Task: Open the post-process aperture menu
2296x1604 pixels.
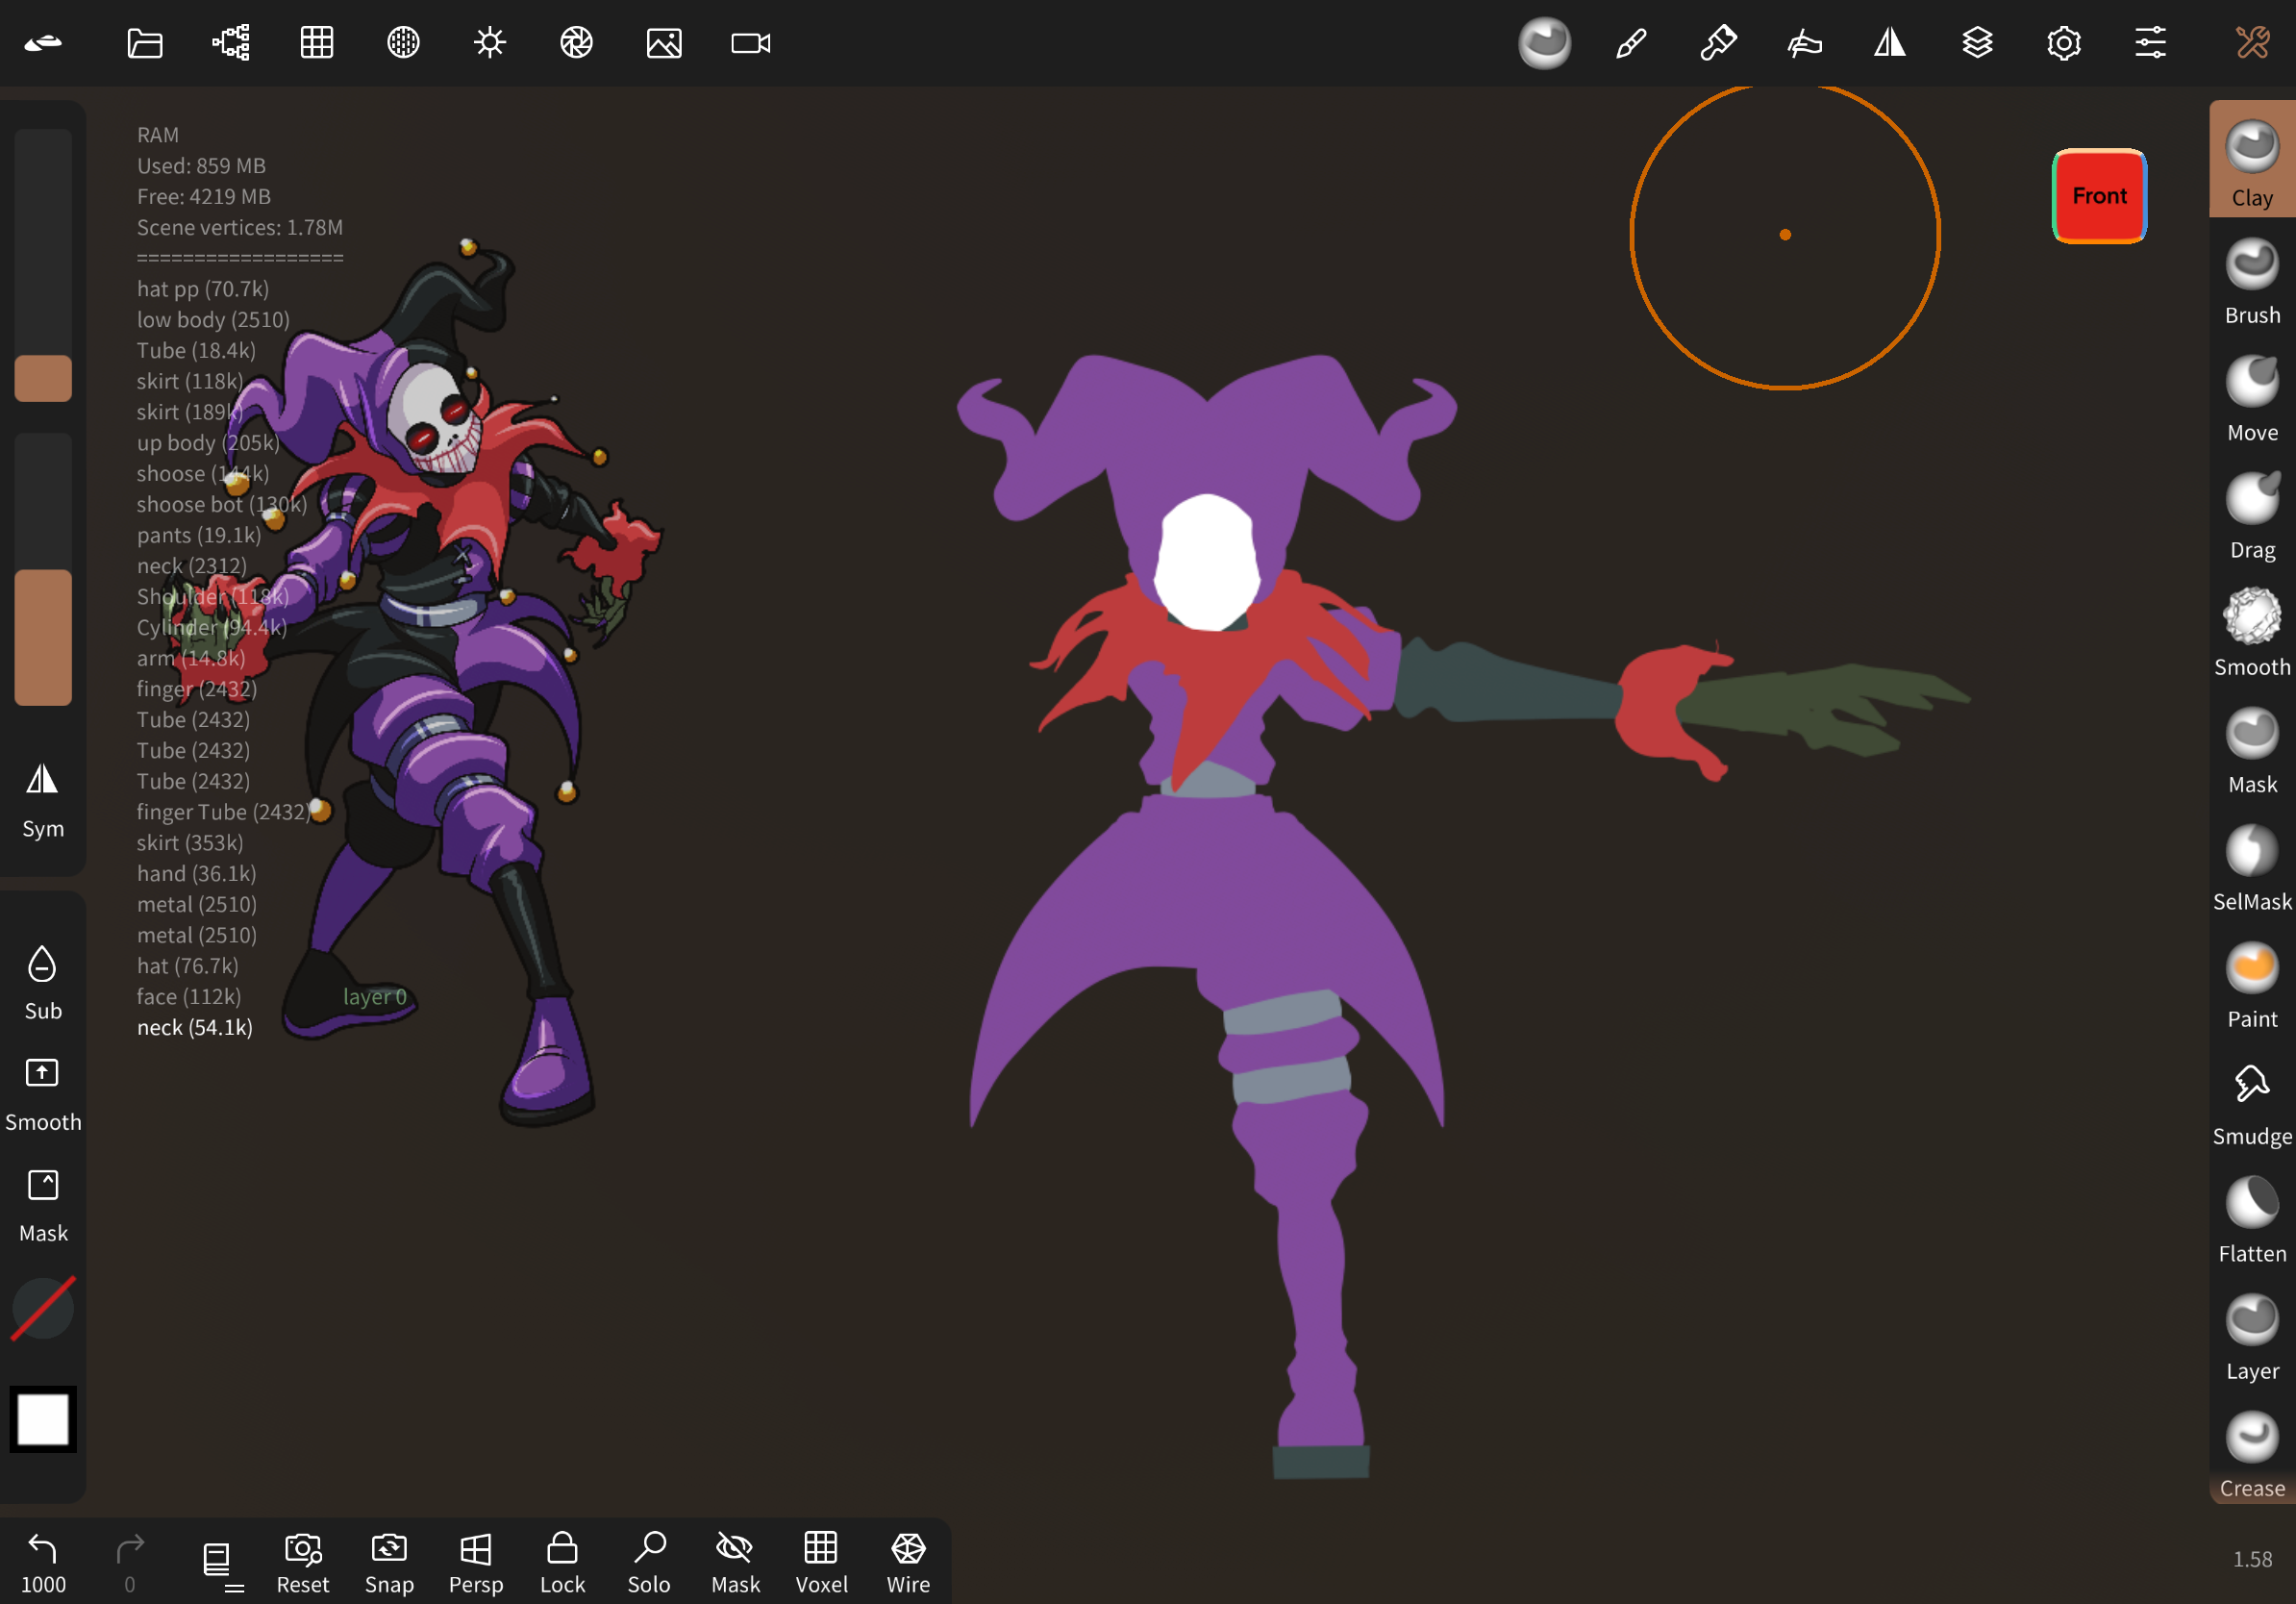Action: pos(577,43)
